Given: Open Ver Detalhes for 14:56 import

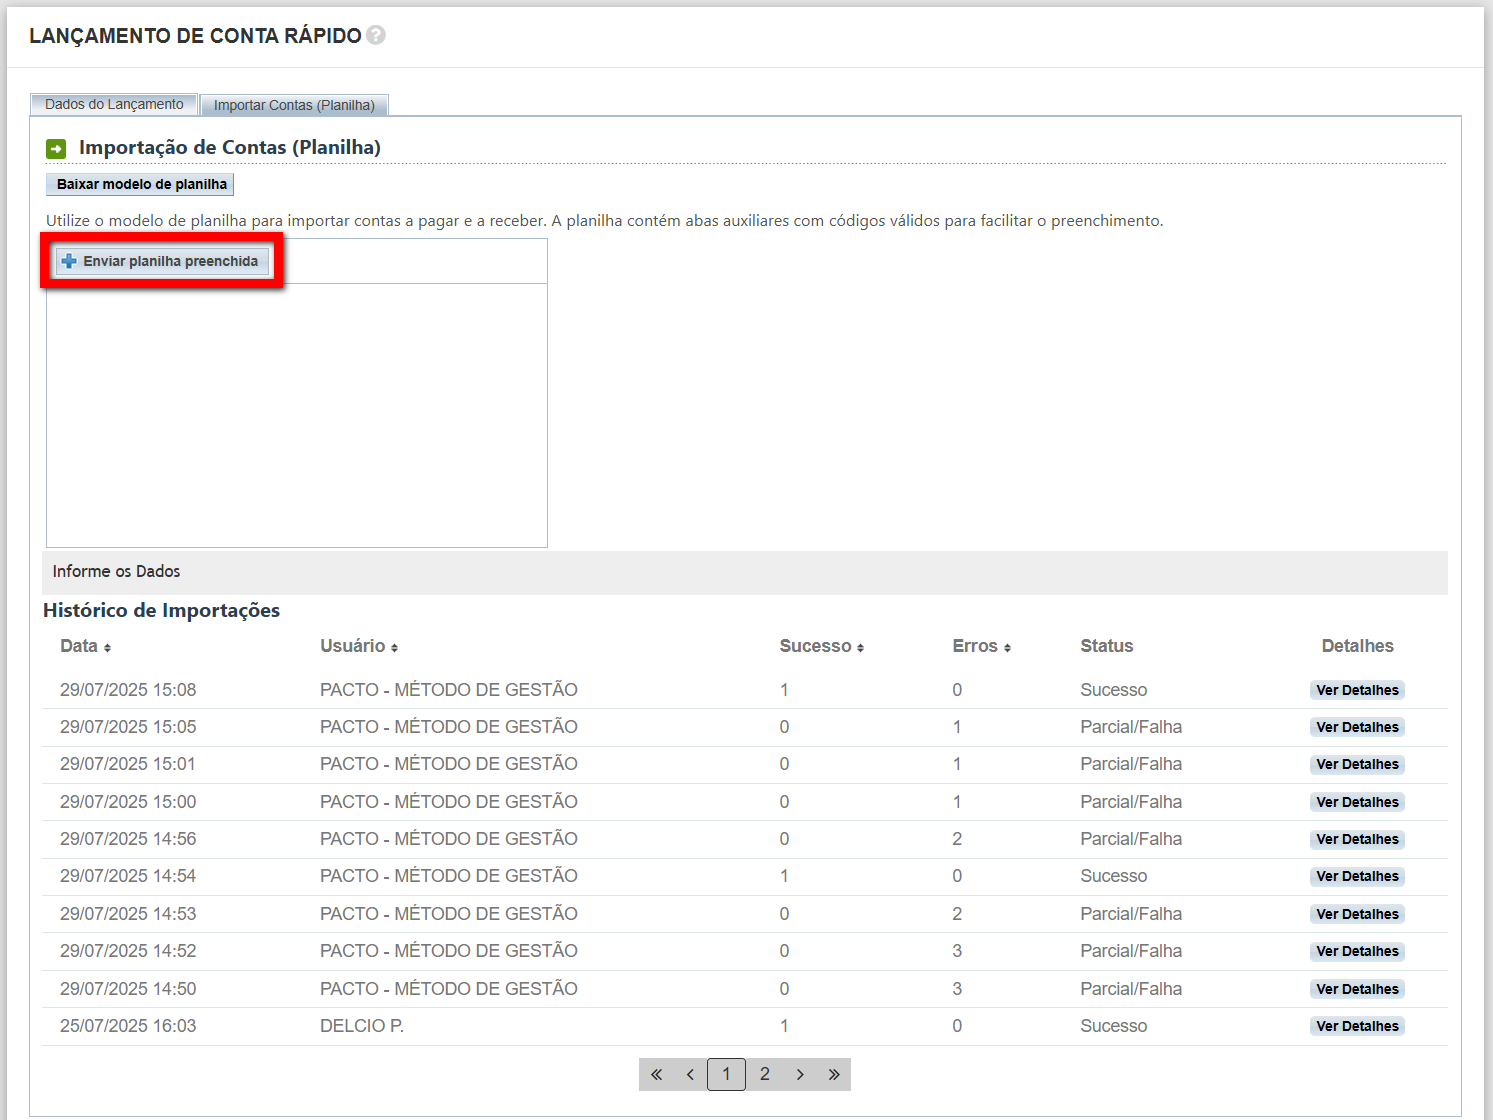Looking at the screenshot, I should pyautogui.click(x=1357, y=839).
